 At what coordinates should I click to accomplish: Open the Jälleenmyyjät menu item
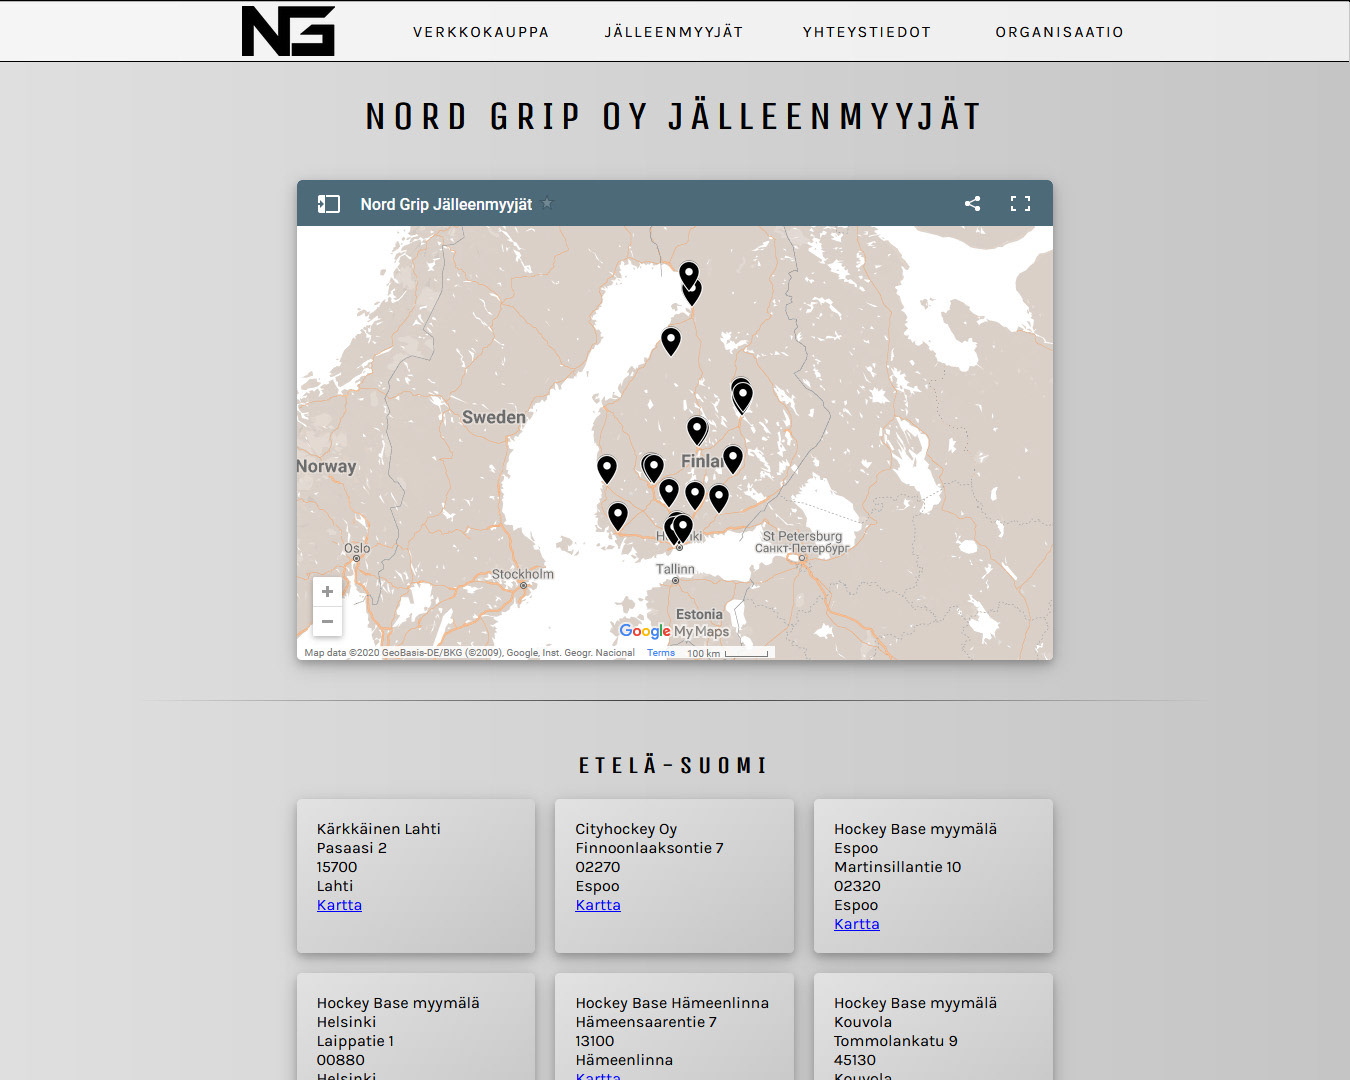[x=674, y=32]
